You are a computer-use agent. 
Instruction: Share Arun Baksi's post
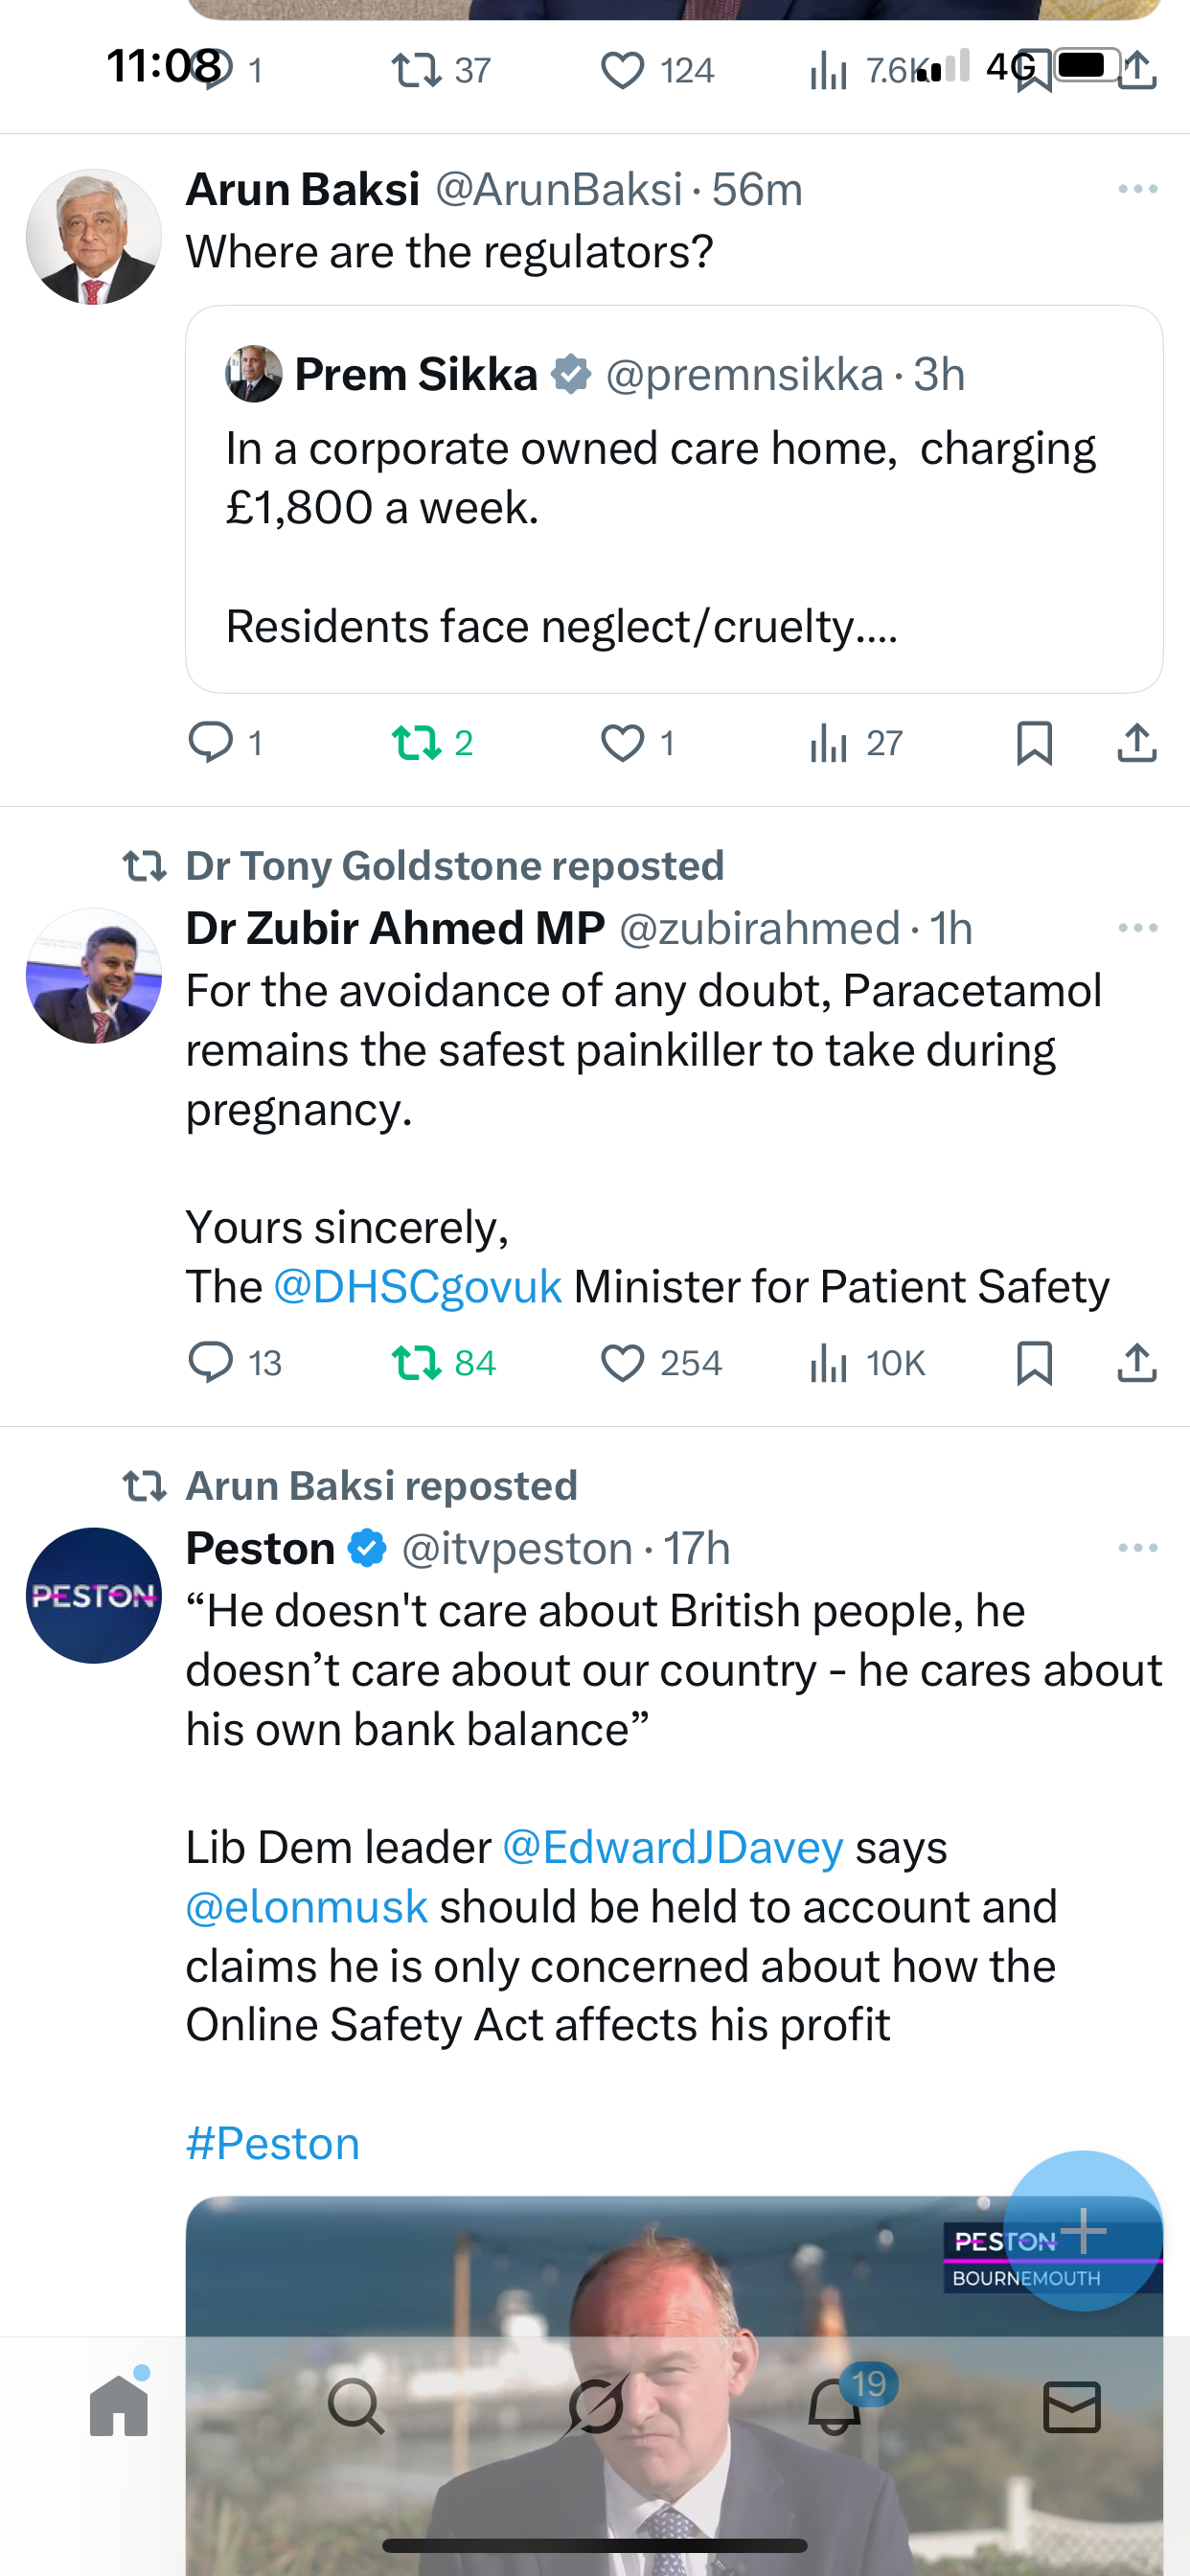pos(1137,743)
